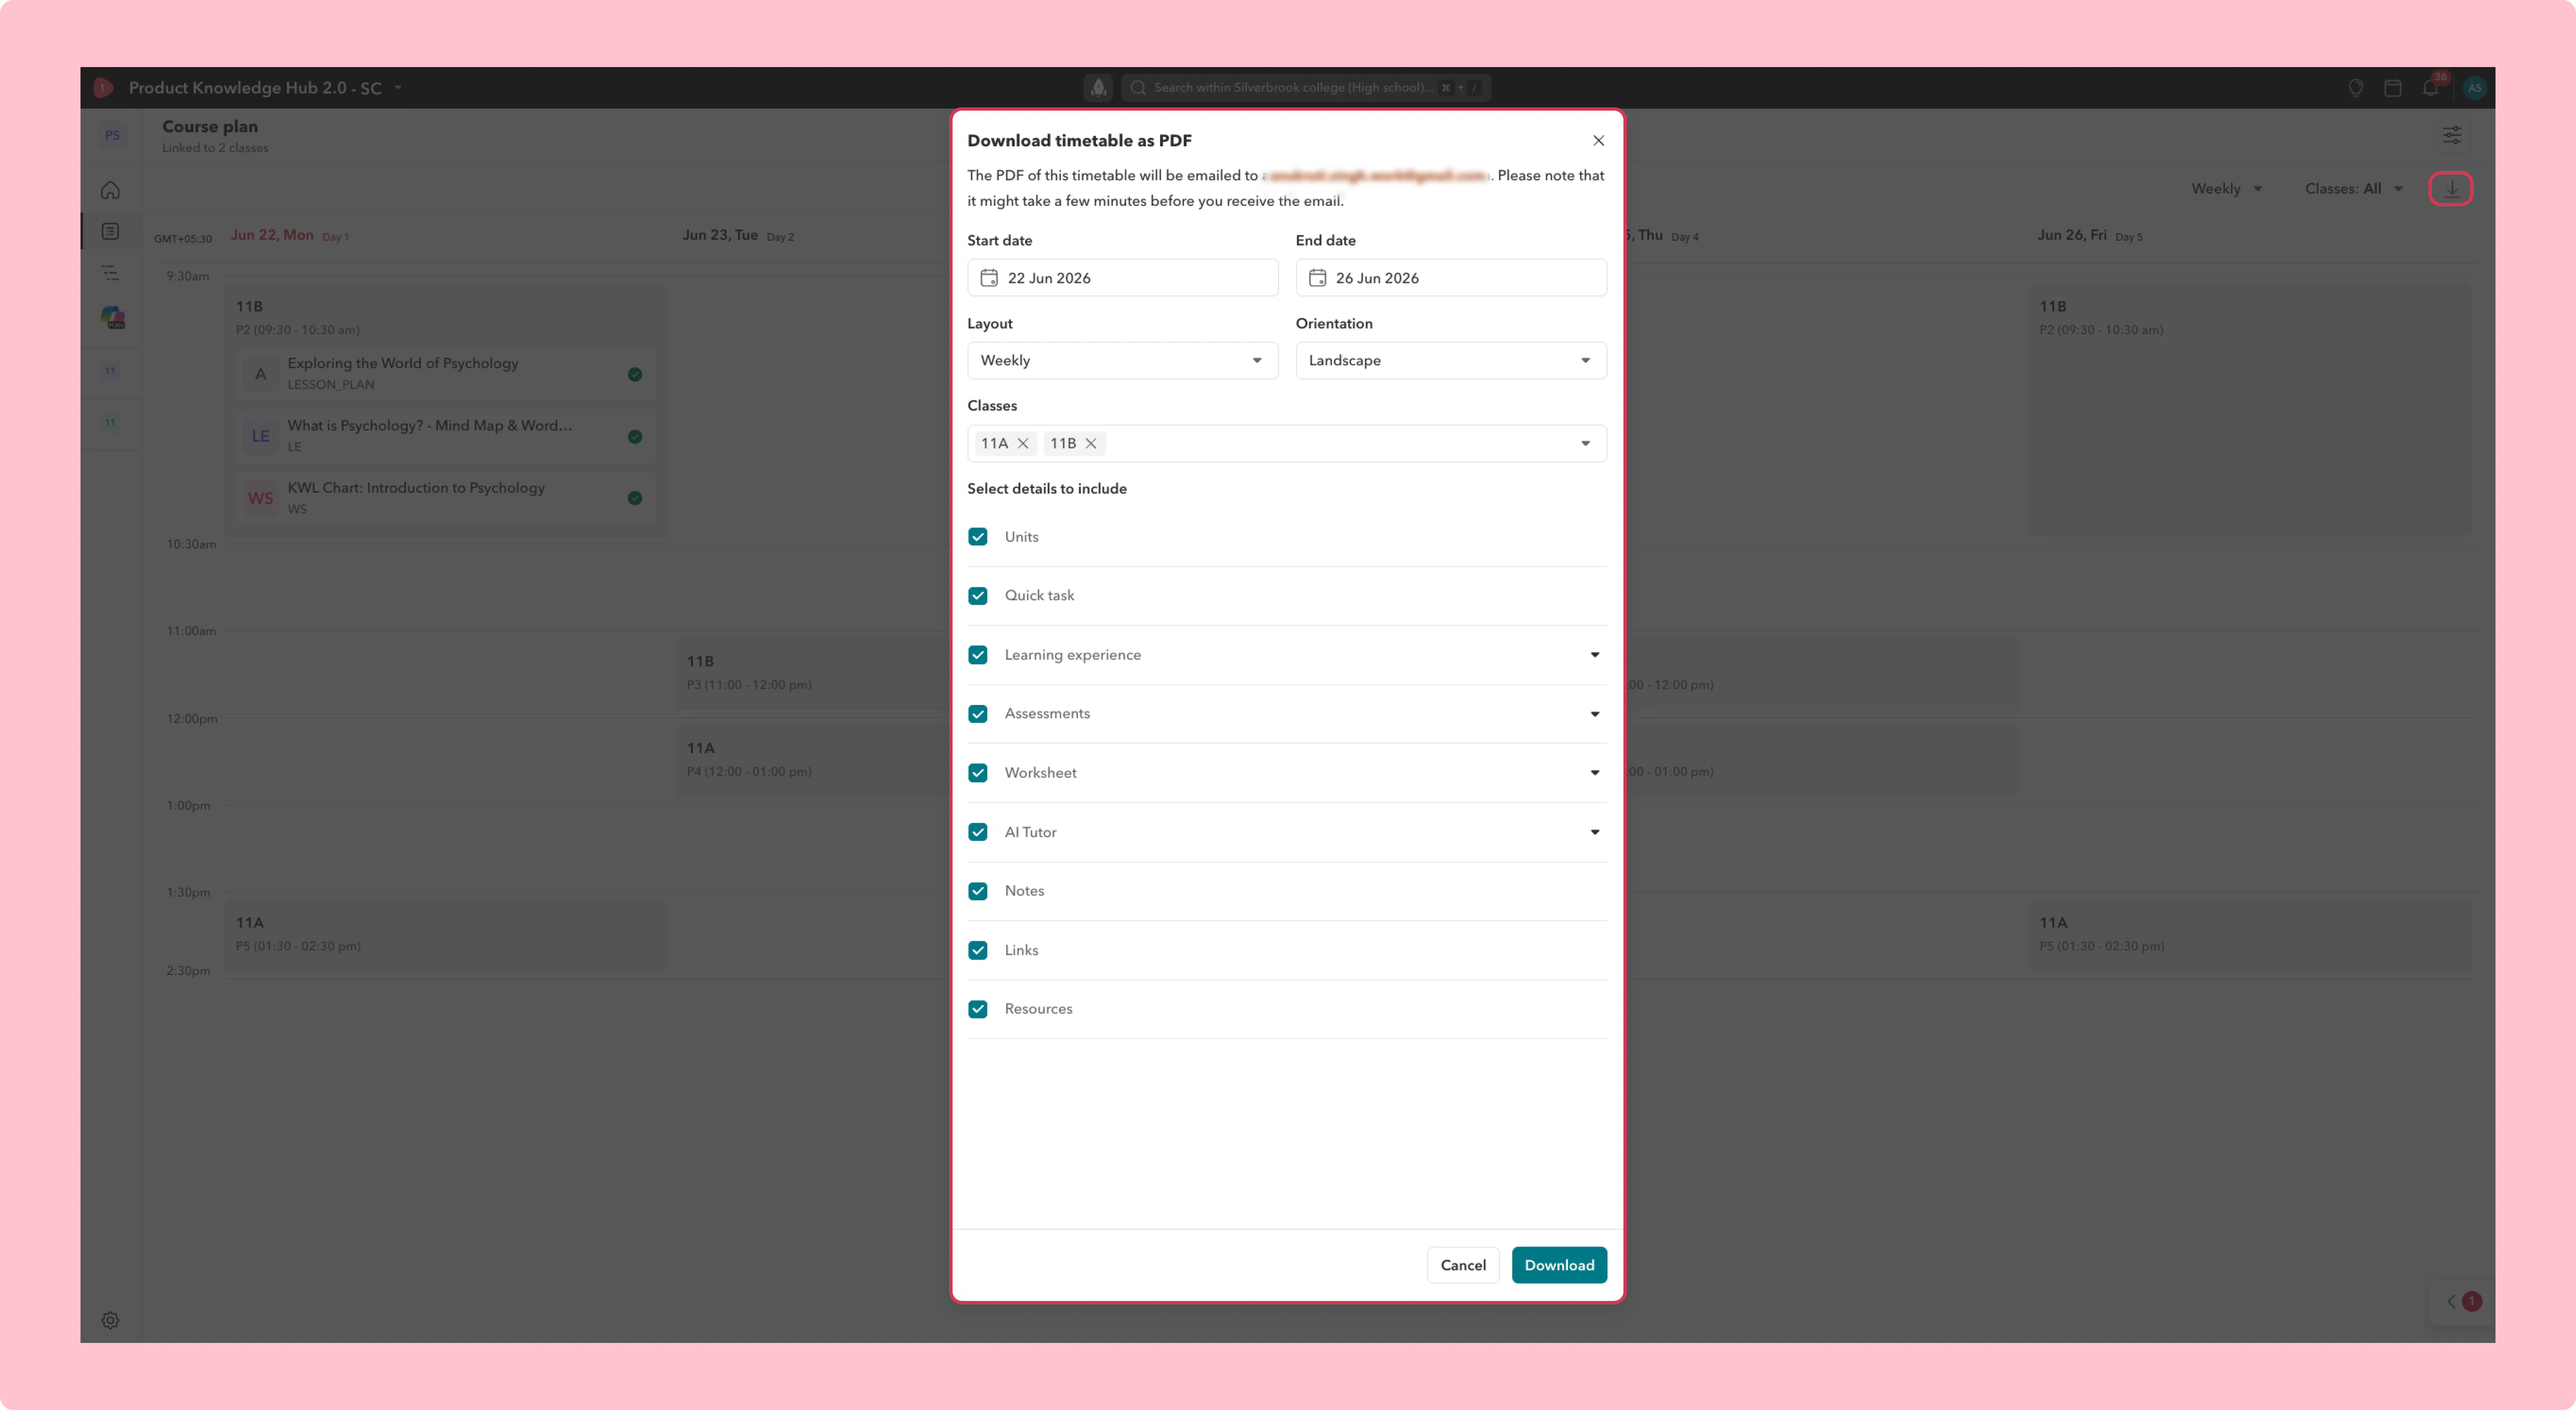Open the notifications bell icon
The height and width of the screenshot is (1410, 2576).
pyautogui.click(x=2430, y=88)
